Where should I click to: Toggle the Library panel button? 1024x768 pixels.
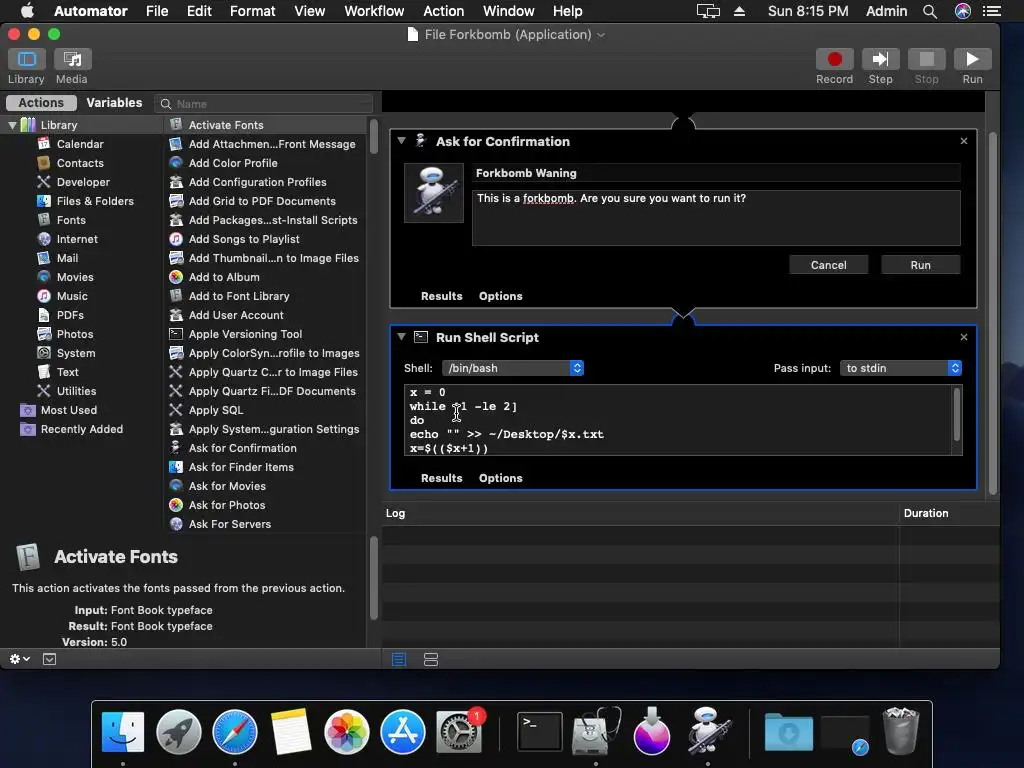coord(26,59)
